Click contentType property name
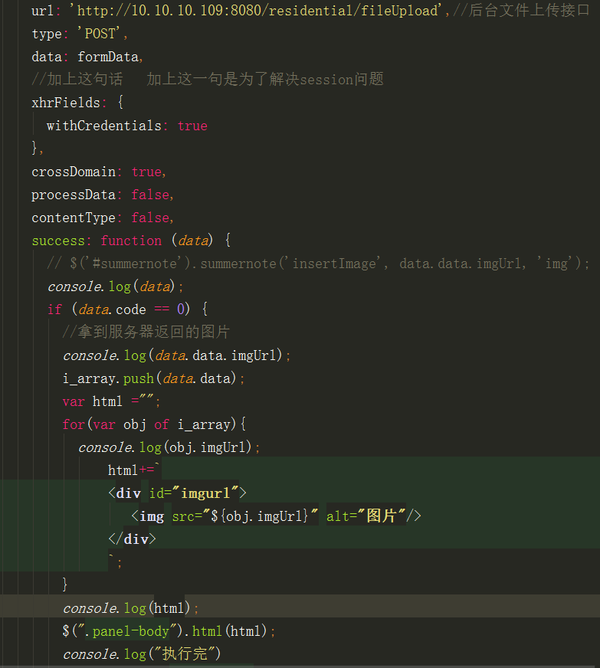The height and width of the screenshot is (668, 600). 73,217
